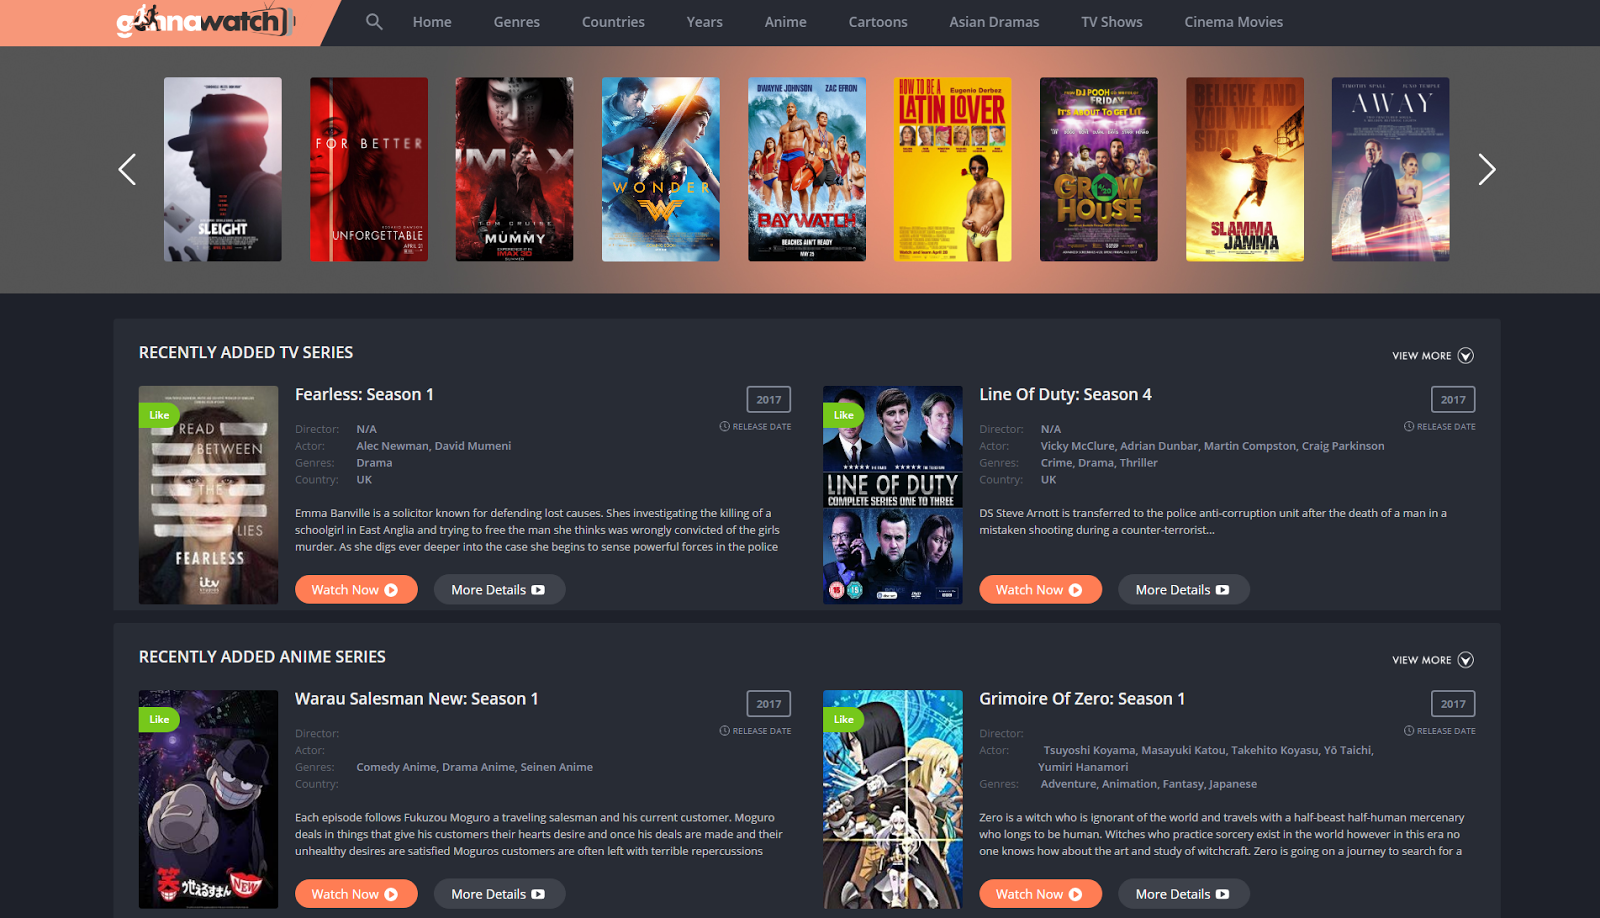
Task: Like the Line Of Duty poster
Action: click(x=843, y=415)
